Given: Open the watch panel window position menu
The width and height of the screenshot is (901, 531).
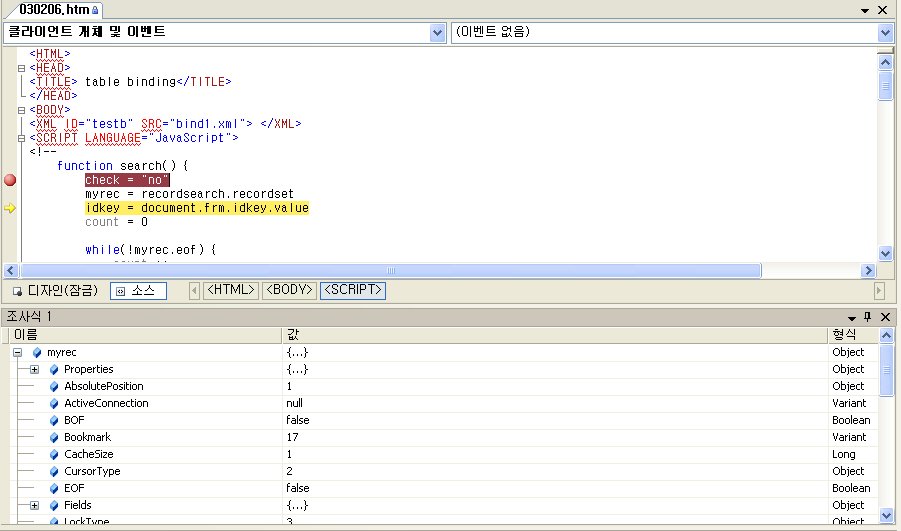Looking at the screenshot, I should point(852,317).
